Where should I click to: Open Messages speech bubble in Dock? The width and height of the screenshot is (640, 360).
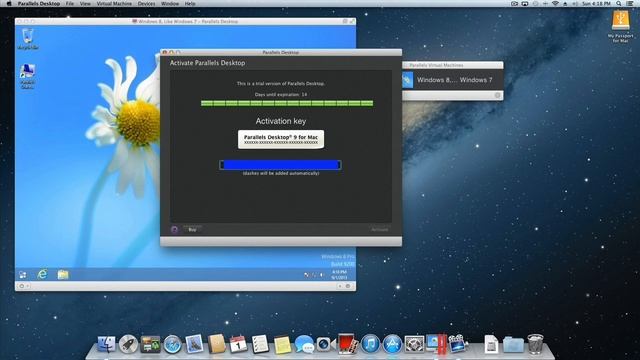click(x=304, y=344)
